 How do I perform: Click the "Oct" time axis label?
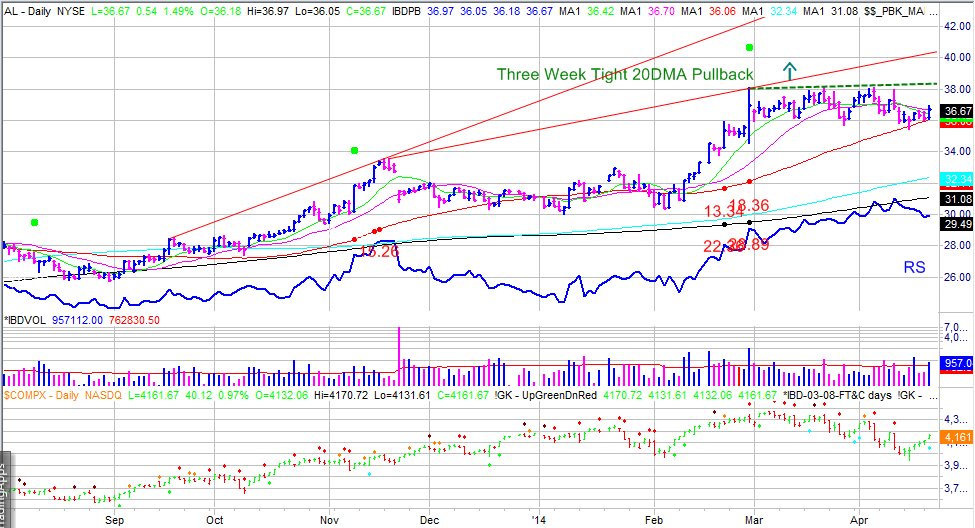(x=215, y=520)
